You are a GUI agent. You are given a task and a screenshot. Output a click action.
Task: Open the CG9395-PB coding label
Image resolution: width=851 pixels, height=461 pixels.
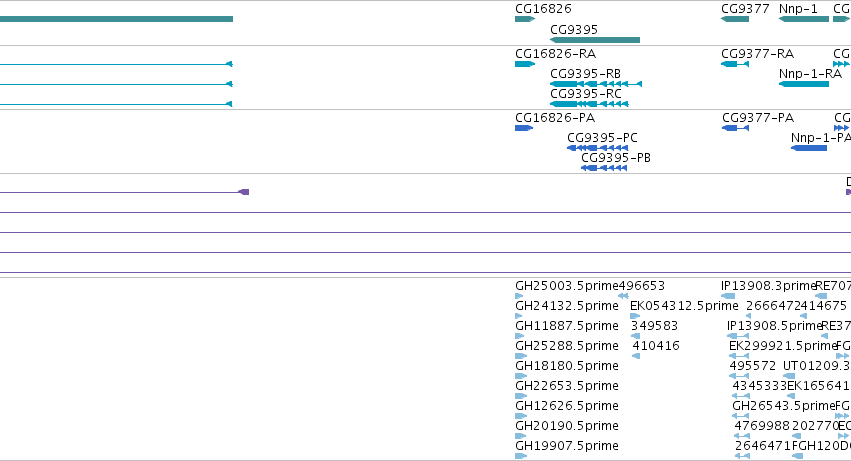[x=615, y=158]
